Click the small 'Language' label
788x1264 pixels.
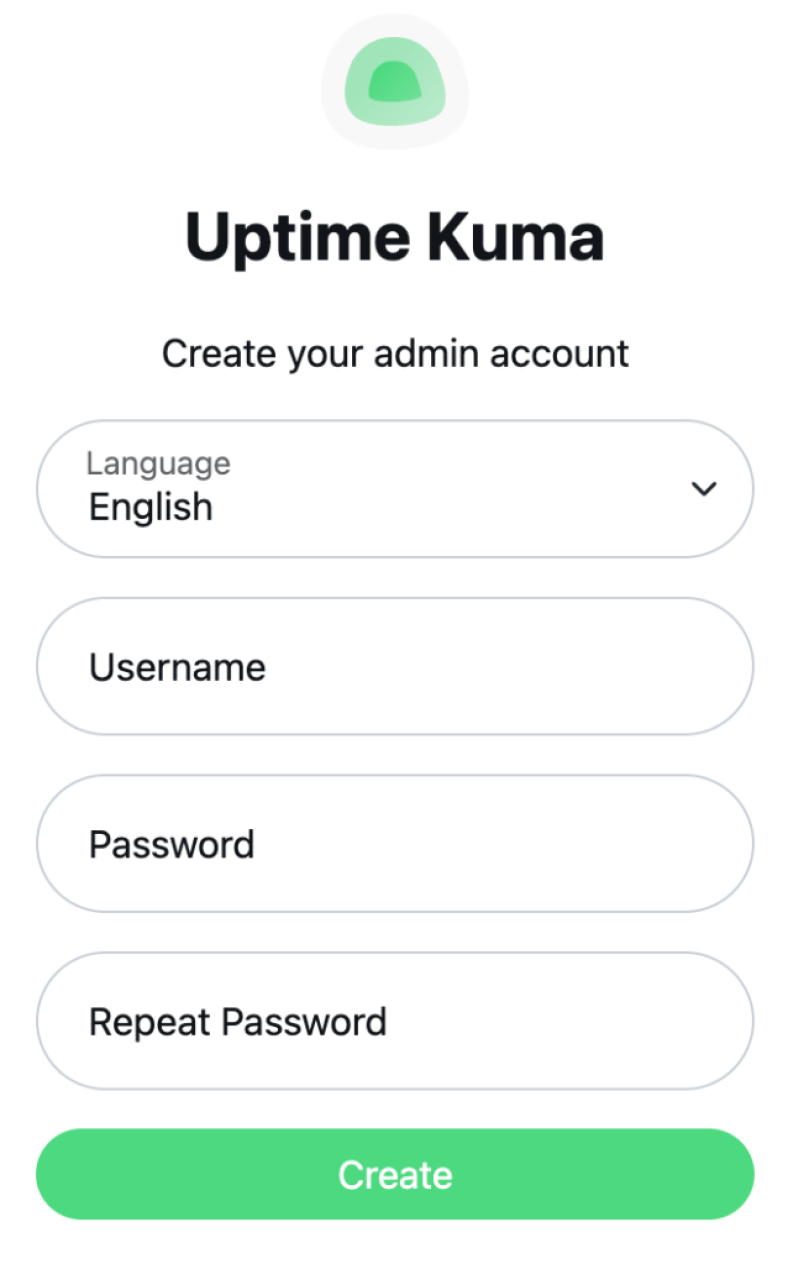pyautogui.click(x=158, y=463)
